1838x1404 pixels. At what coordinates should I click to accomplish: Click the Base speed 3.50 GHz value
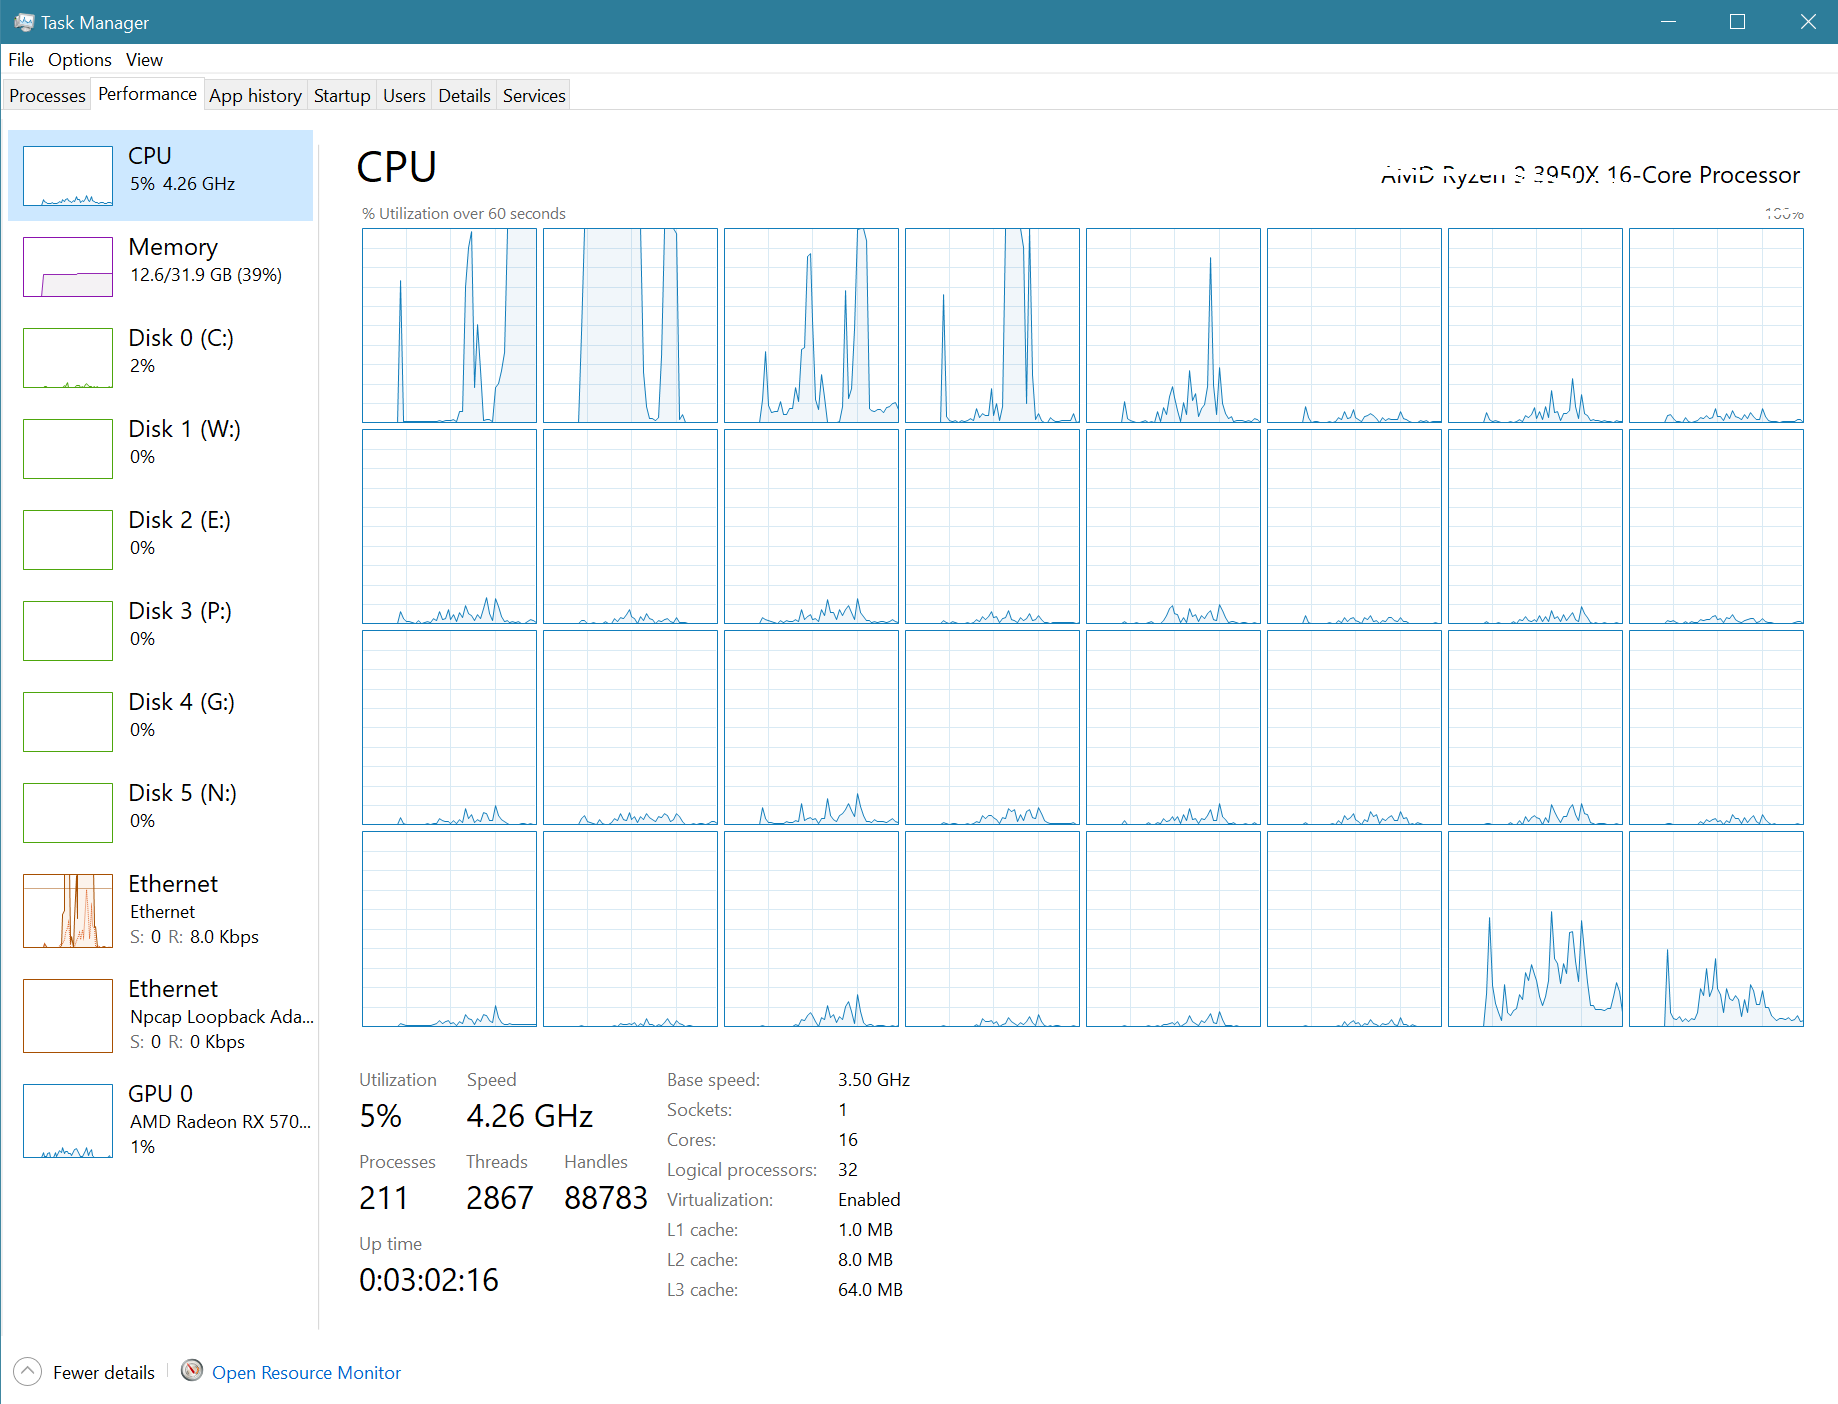pyautogui.click(x=874, y=1080)
